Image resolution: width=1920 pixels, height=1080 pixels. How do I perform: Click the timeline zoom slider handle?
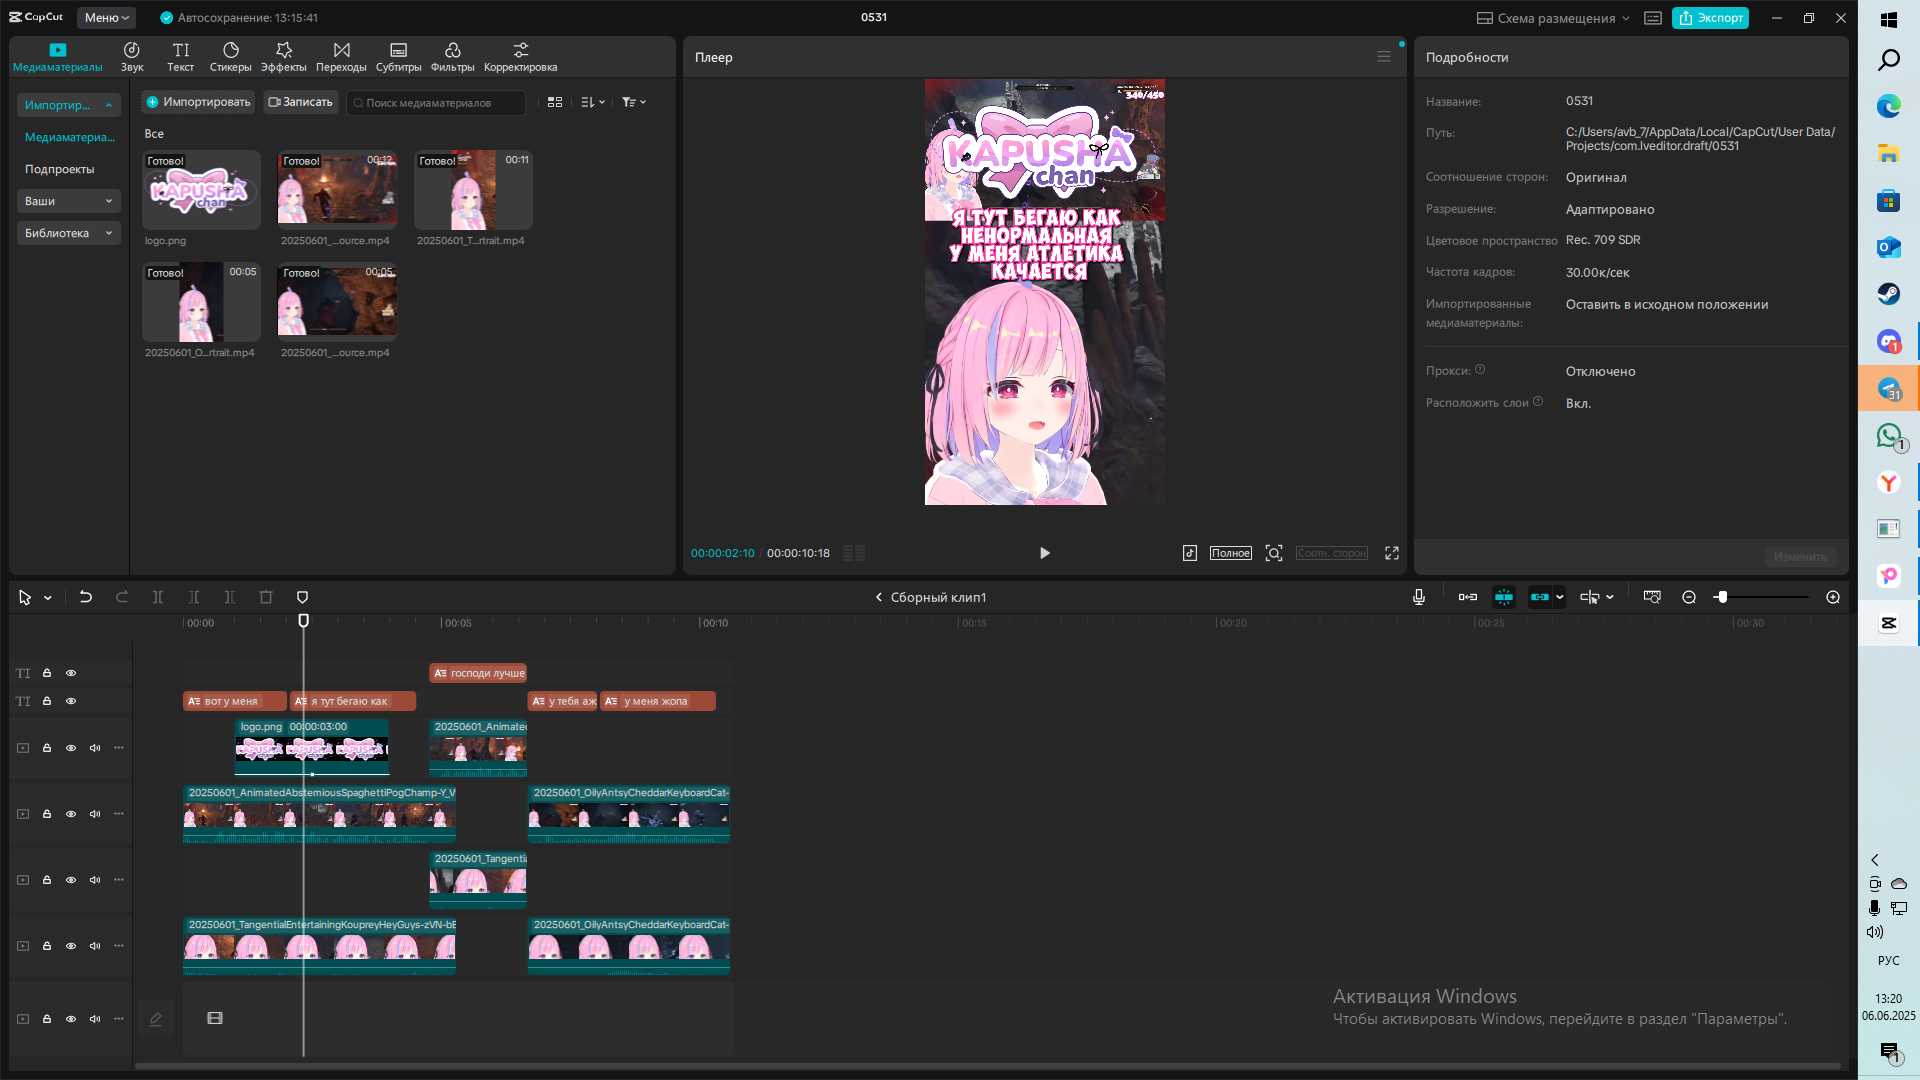1721,597
